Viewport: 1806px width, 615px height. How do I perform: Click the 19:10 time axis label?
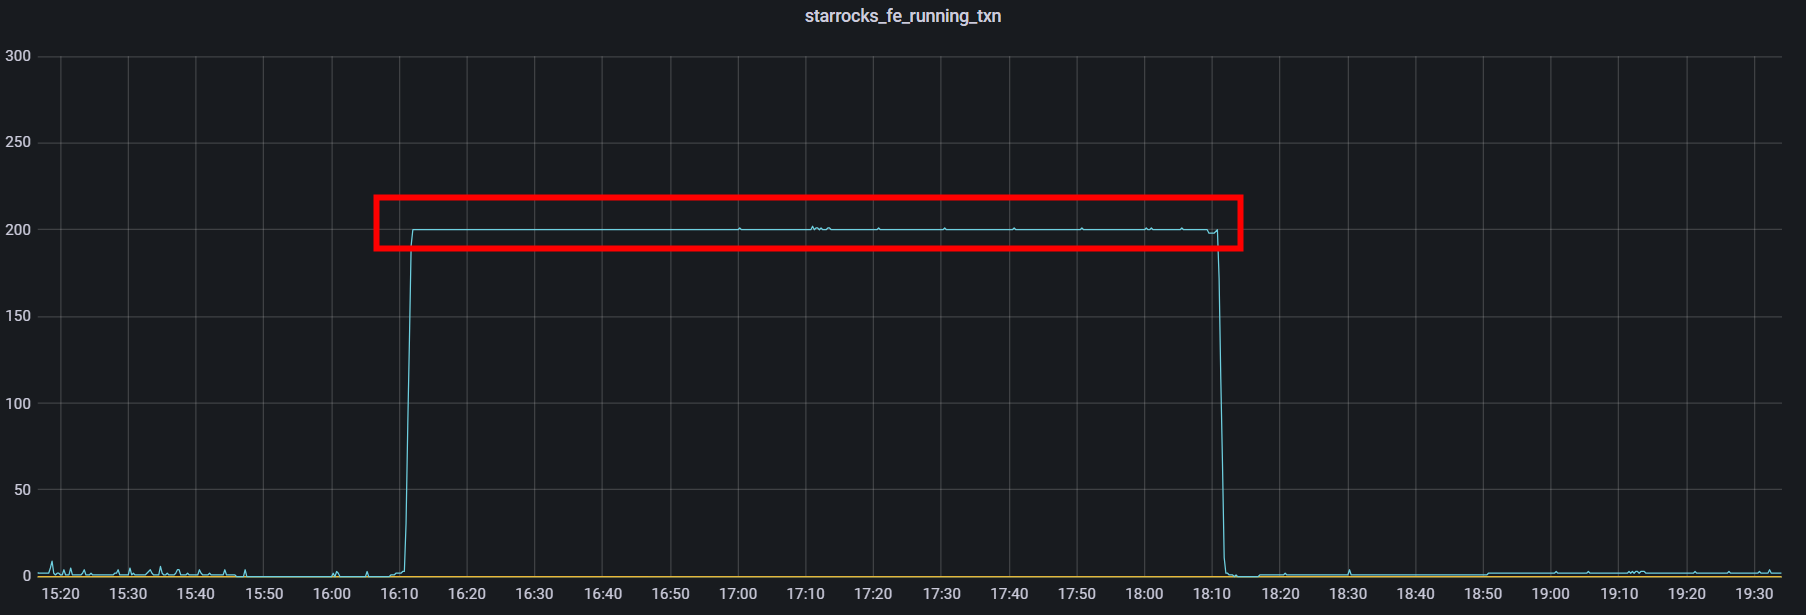point(1619,594)
